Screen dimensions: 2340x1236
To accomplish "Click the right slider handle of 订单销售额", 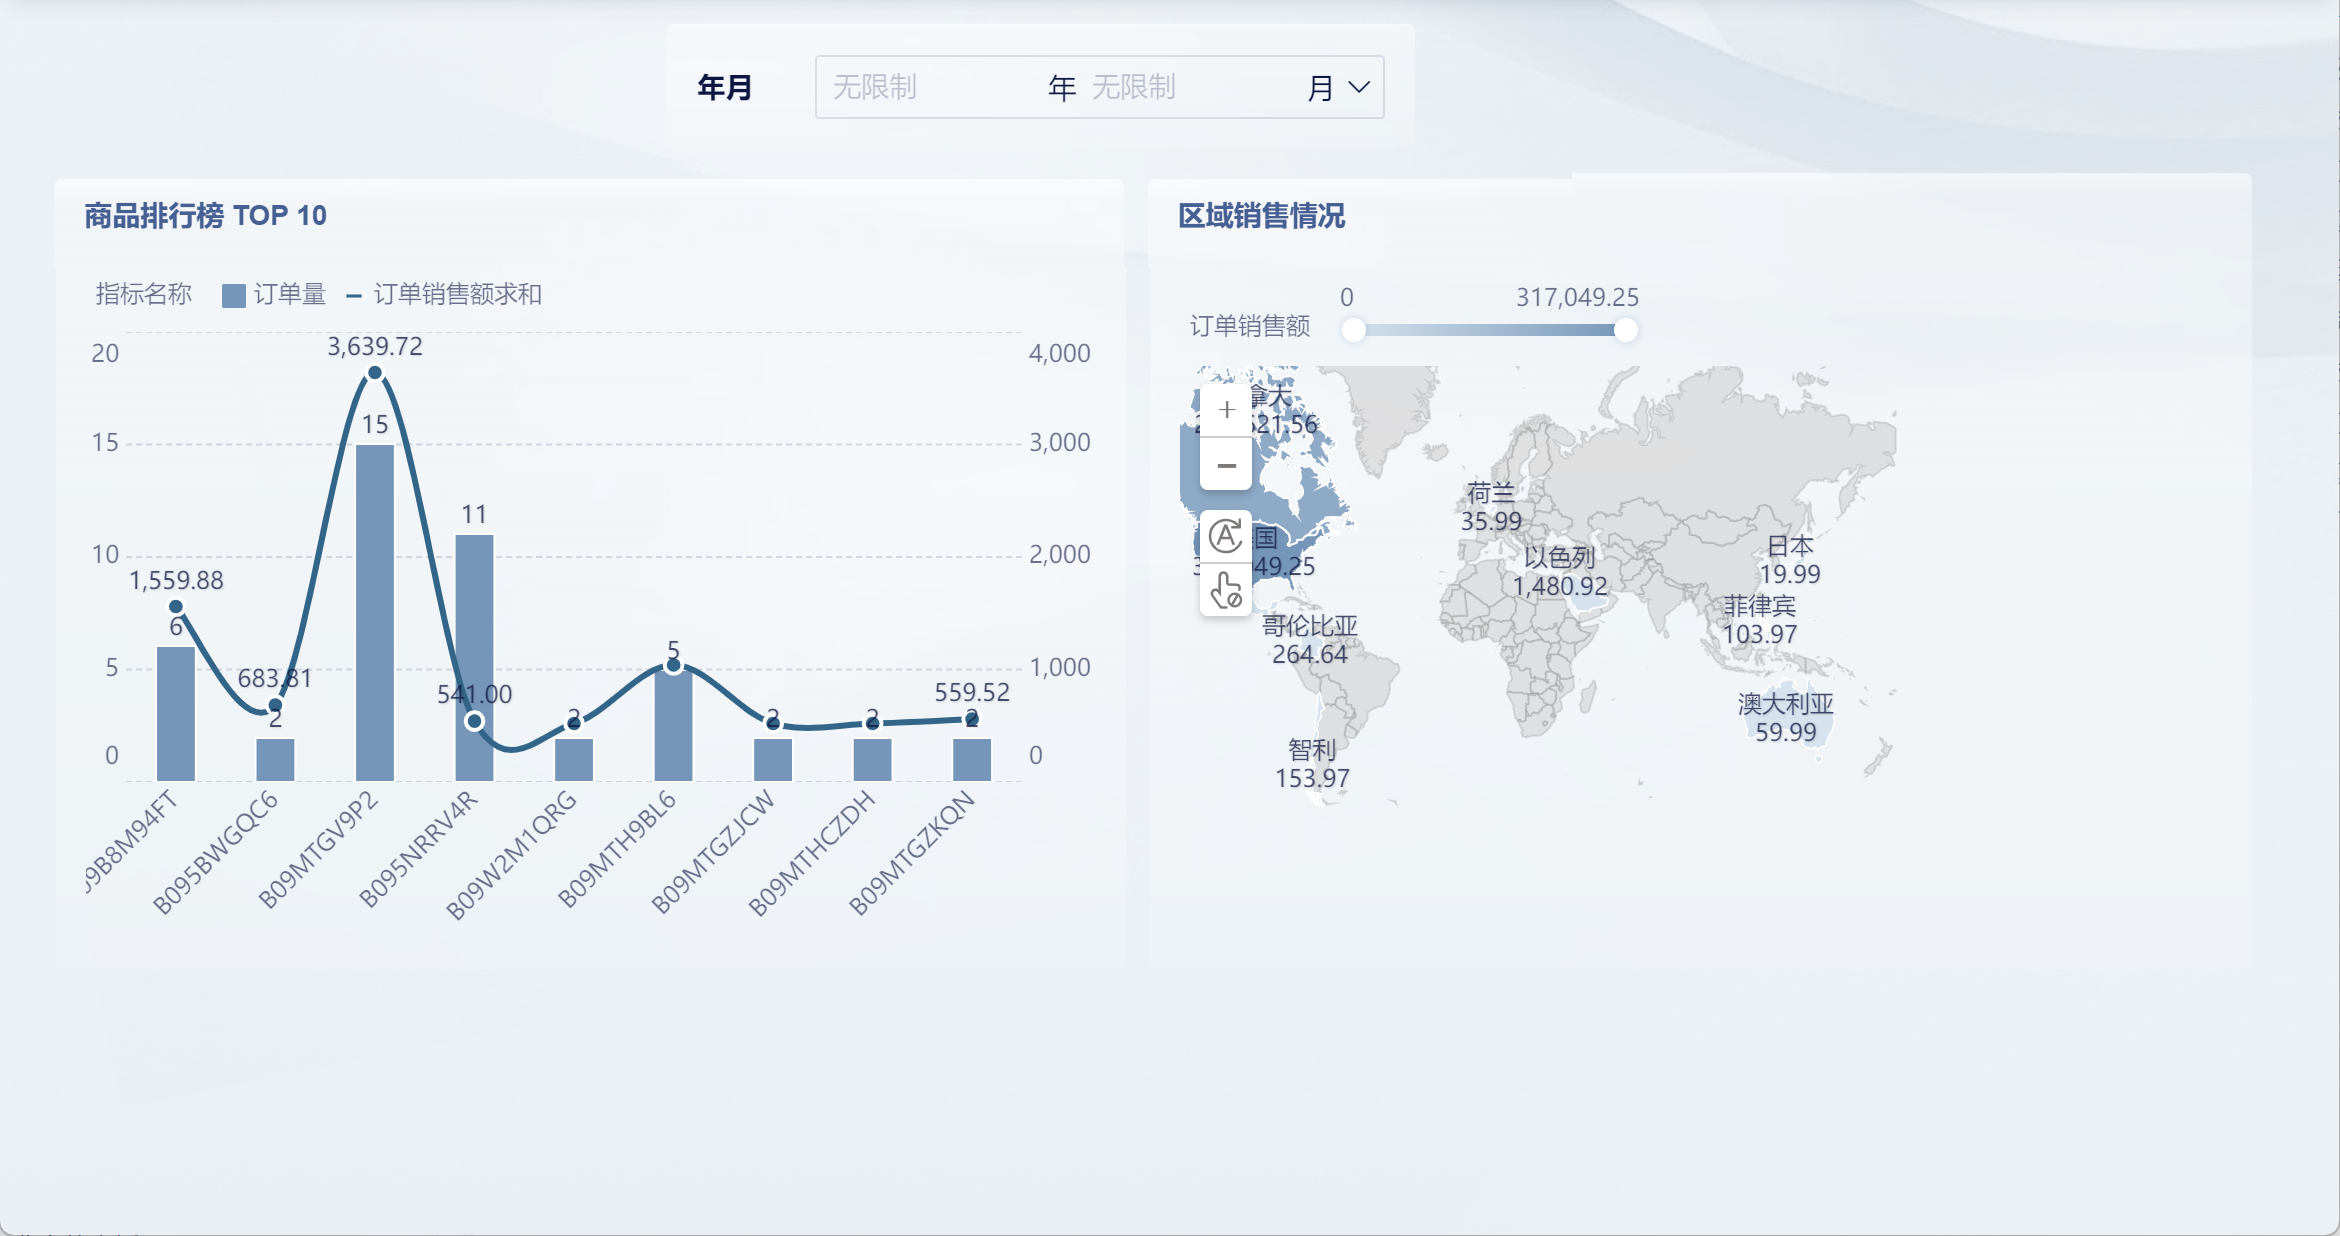I will (1626, 330).
